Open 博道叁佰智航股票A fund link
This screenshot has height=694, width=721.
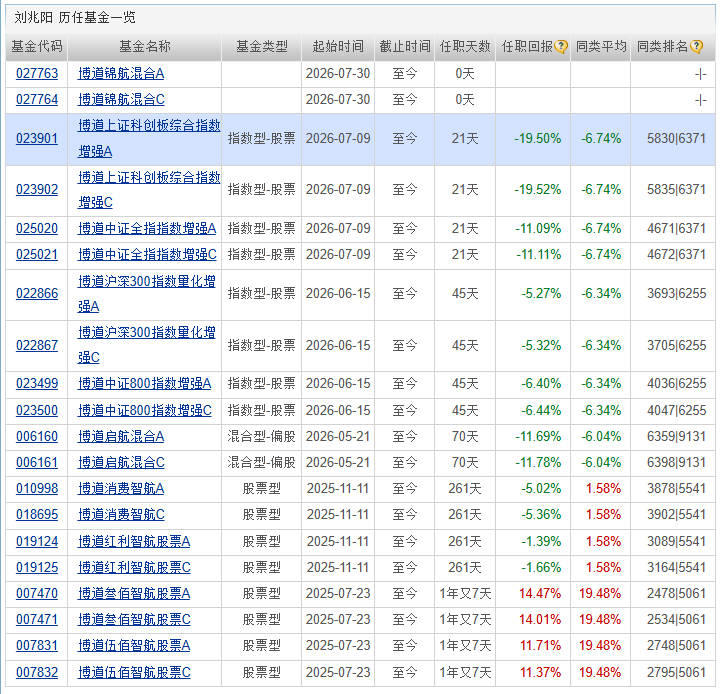point(134,594)
